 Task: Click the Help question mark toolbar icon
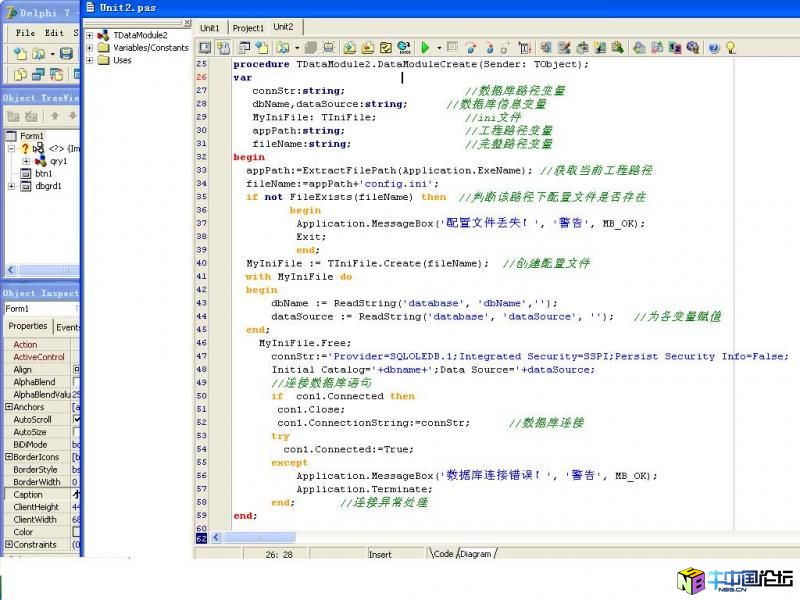click(x=714, y=47)
